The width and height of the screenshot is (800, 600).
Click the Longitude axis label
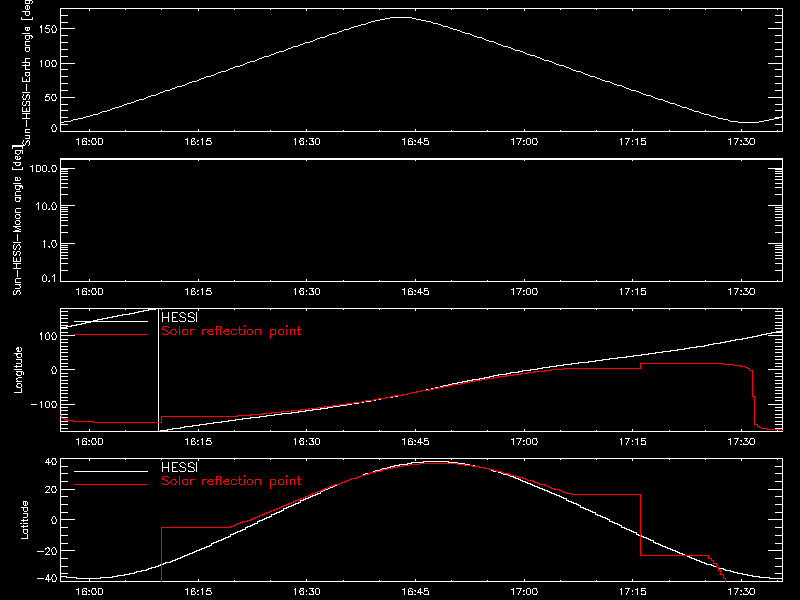point(18,370)
